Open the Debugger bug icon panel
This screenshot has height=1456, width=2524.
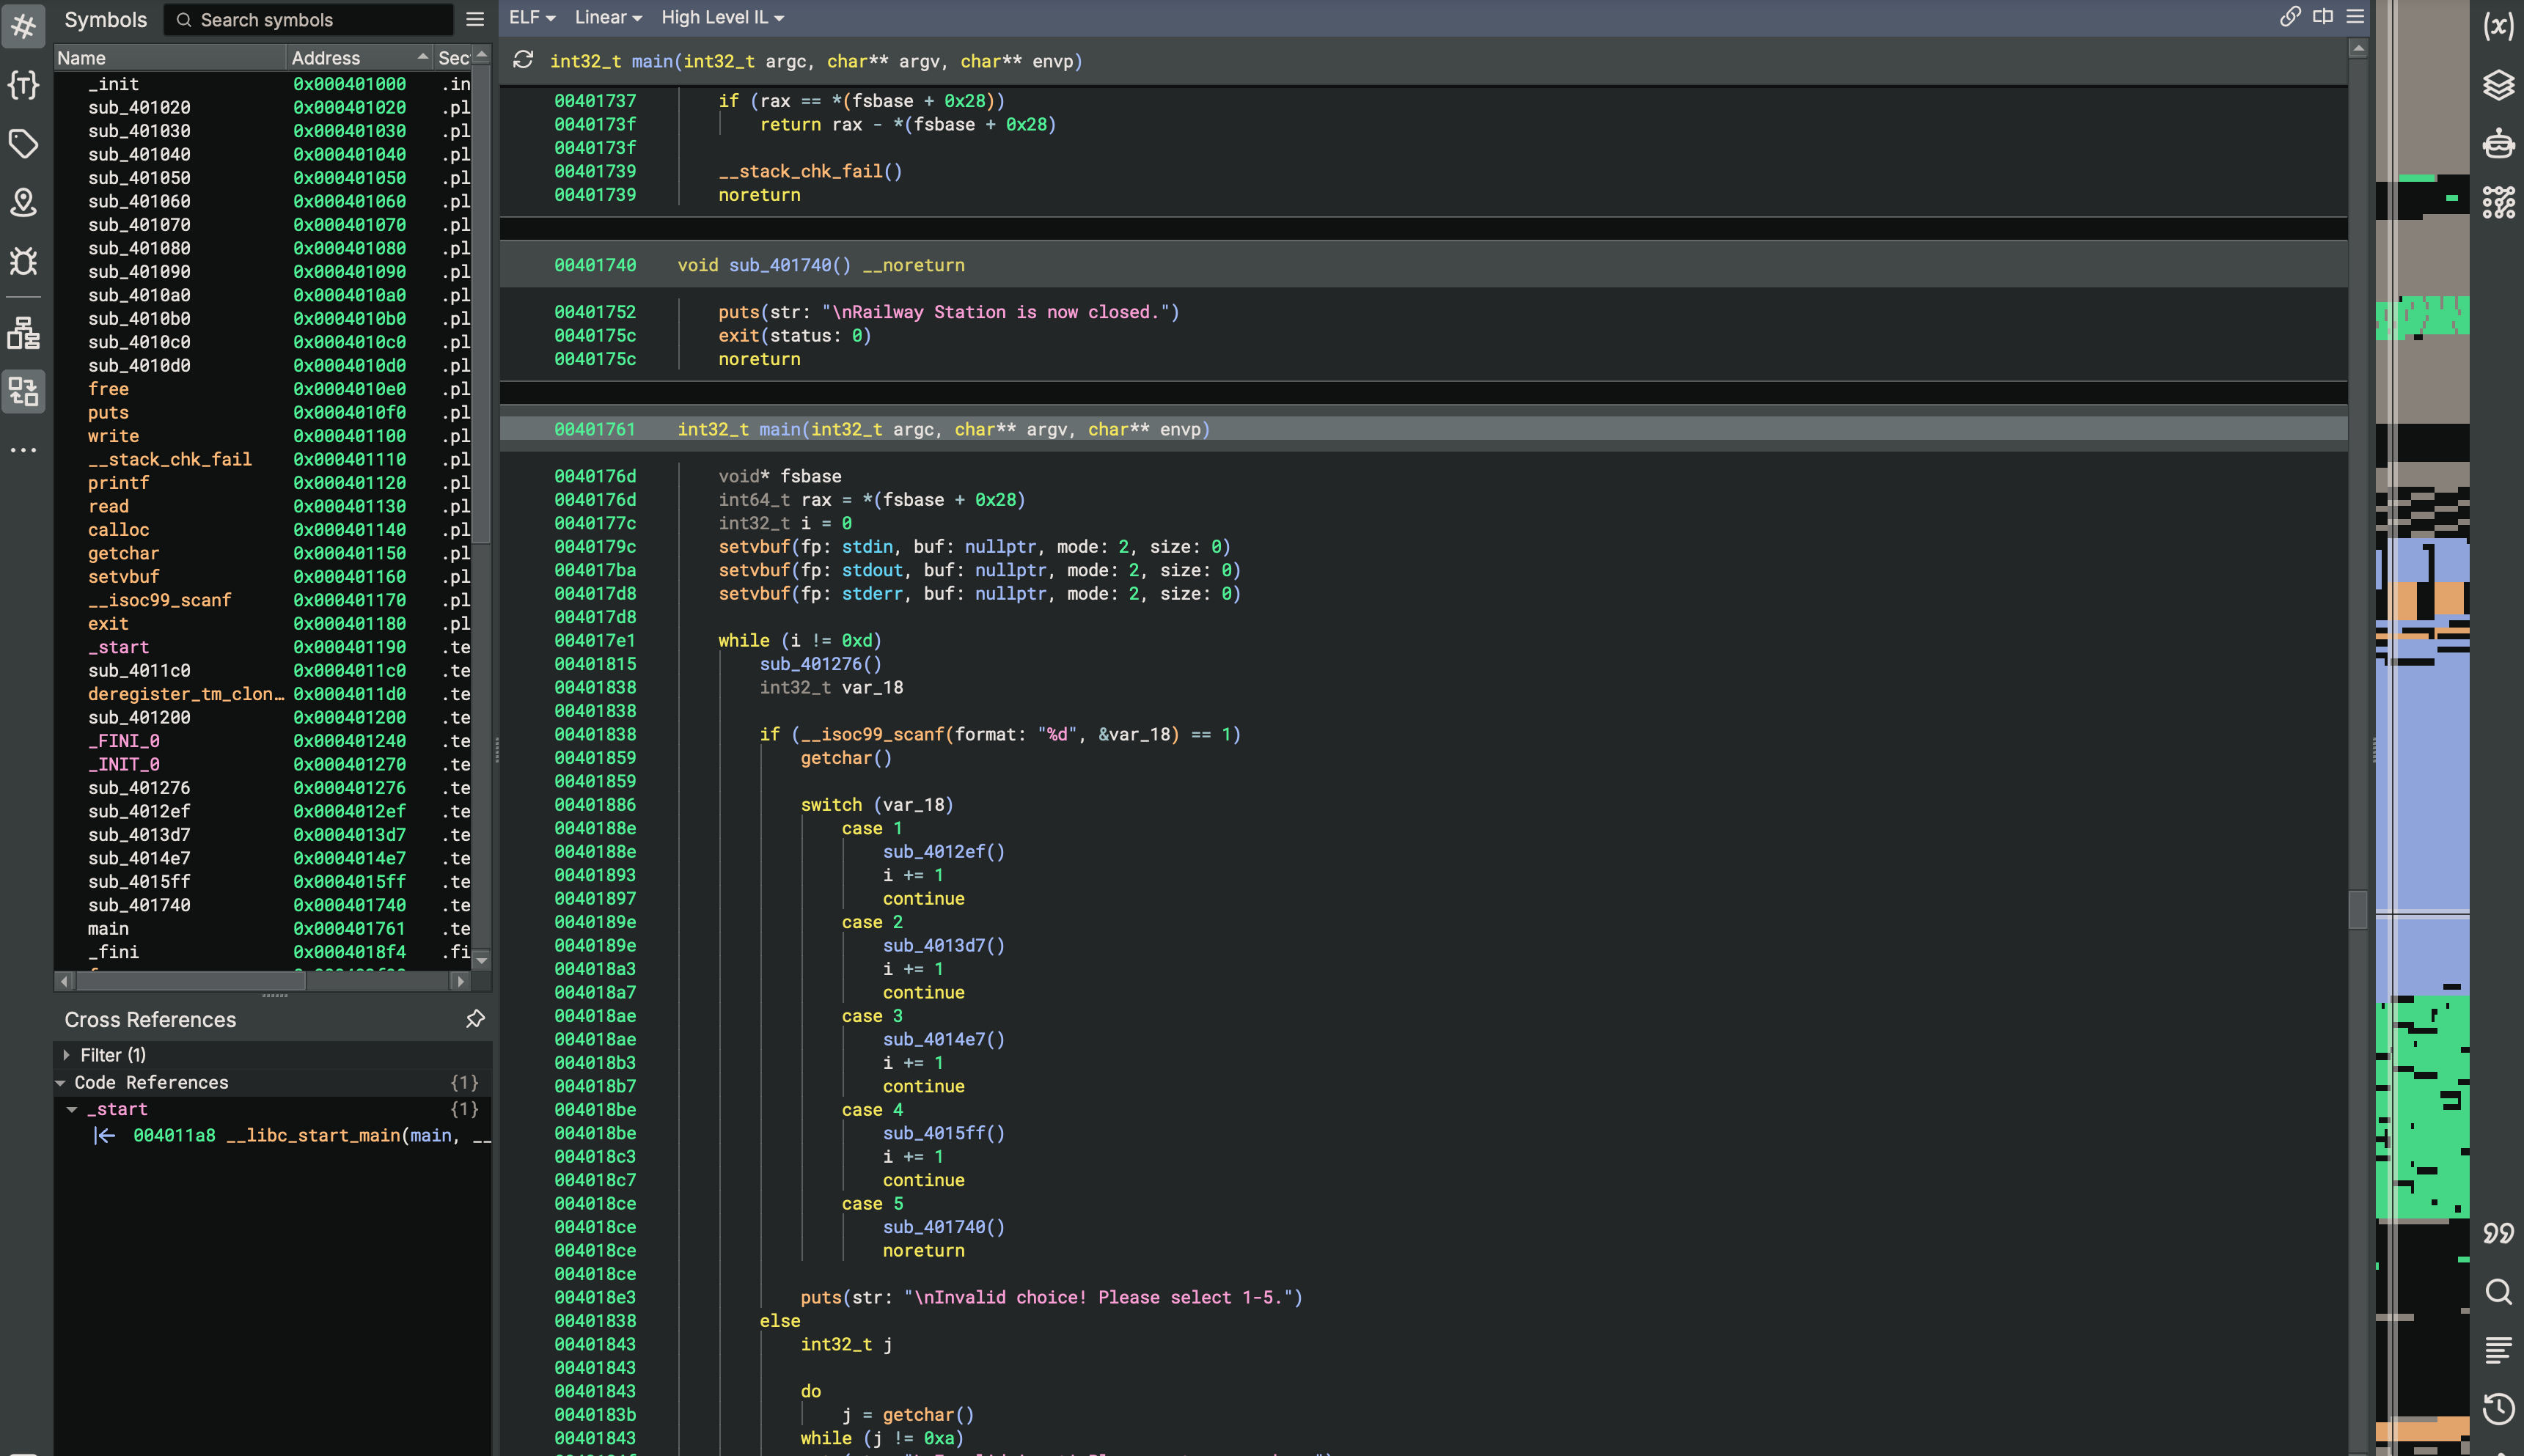click(23, 261)
